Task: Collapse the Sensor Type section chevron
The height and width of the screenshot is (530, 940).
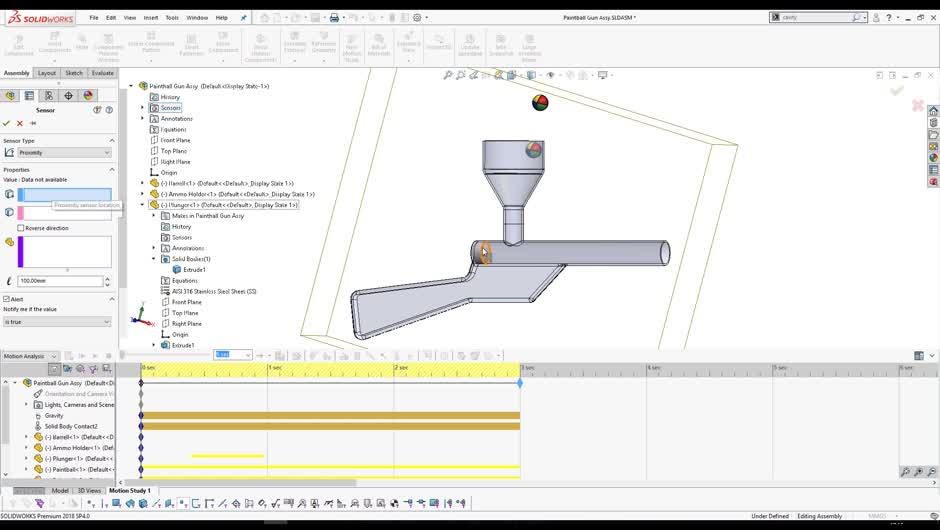Action: pyautogui.click(x=112, y=140)
